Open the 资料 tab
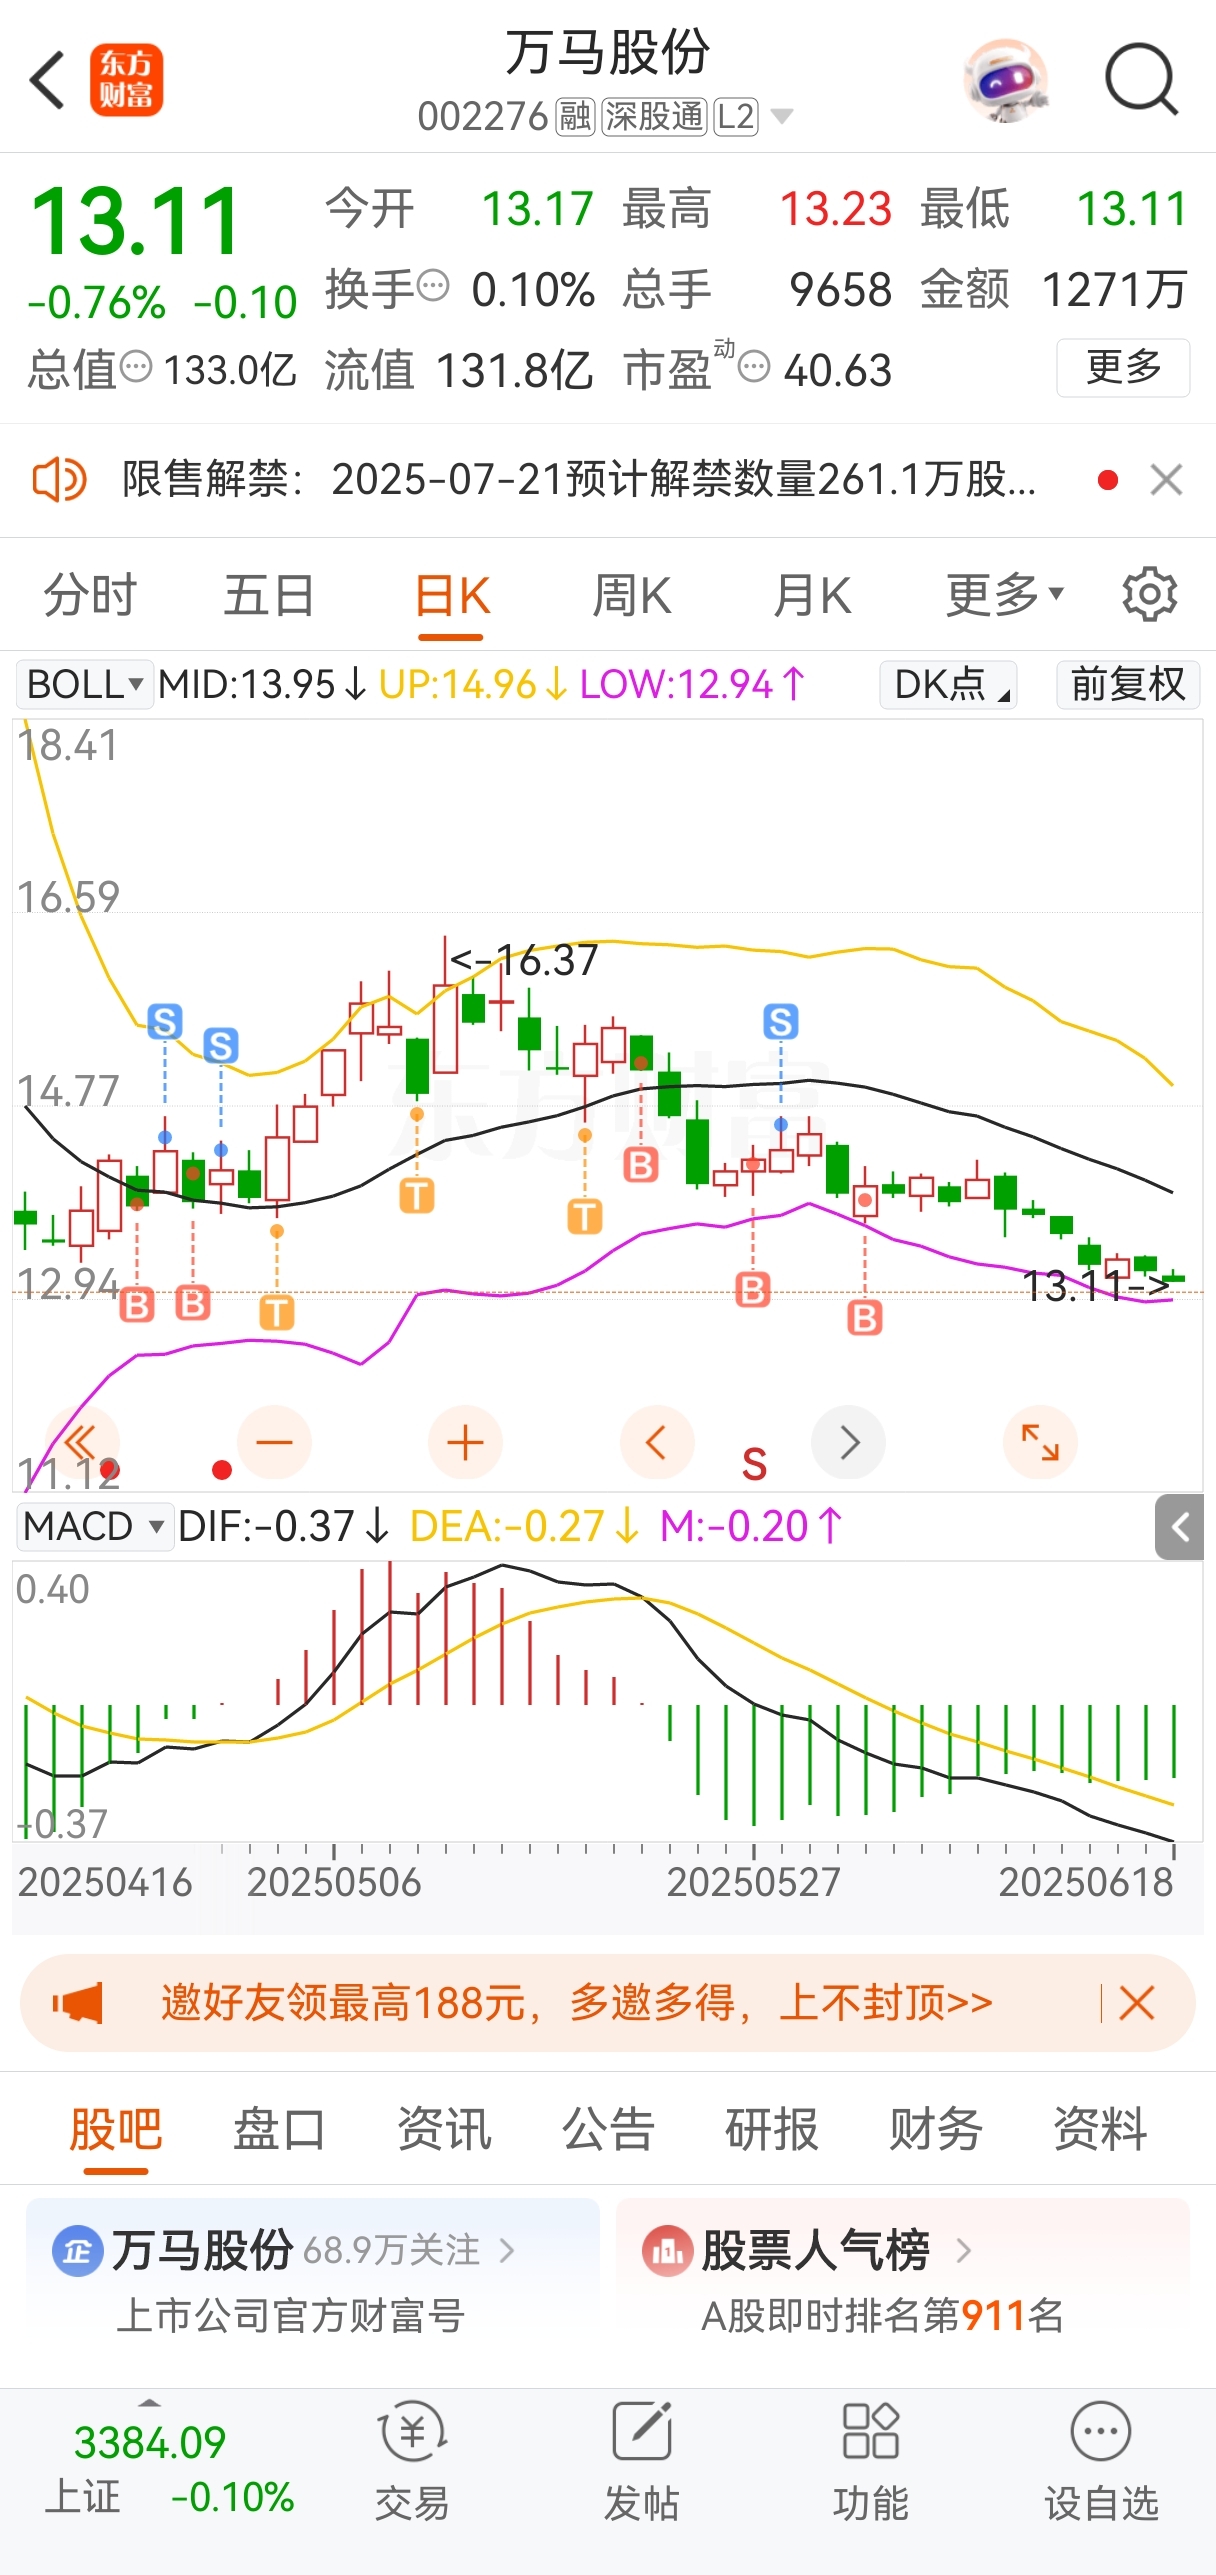Screen dimensions: 1216x2575 pos(1100,2129)
